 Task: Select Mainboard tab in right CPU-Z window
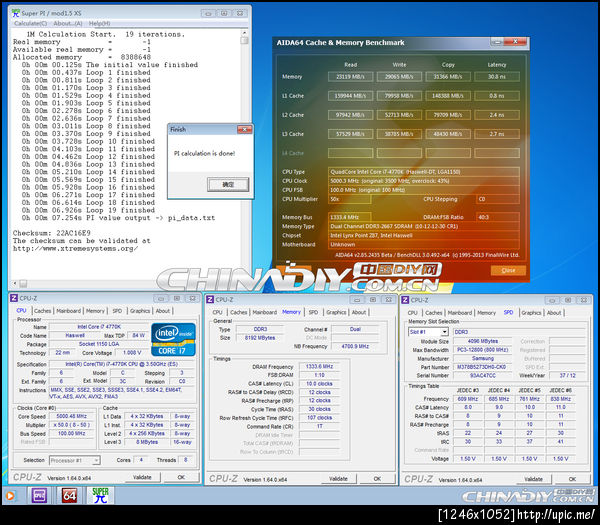[x=460, y=313]
